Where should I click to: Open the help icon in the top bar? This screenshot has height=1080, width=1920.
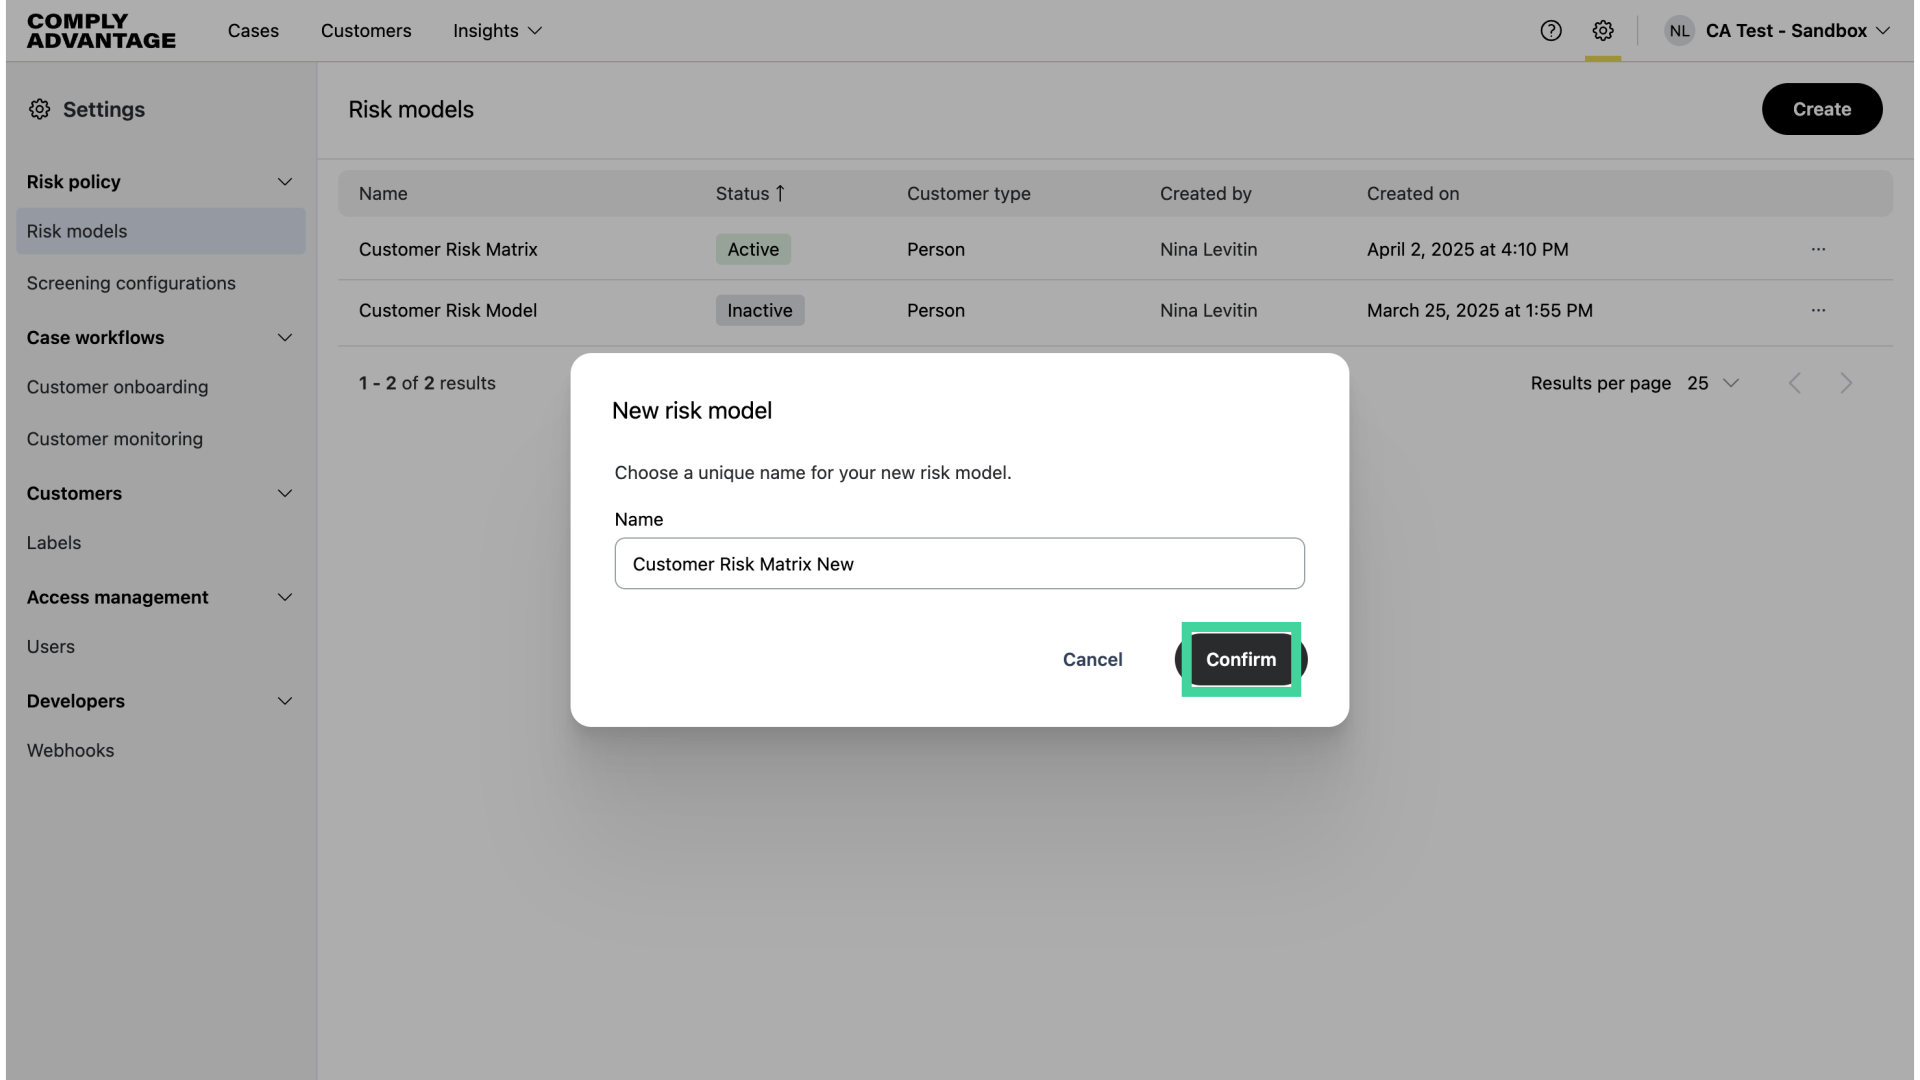coord(1551,30)
